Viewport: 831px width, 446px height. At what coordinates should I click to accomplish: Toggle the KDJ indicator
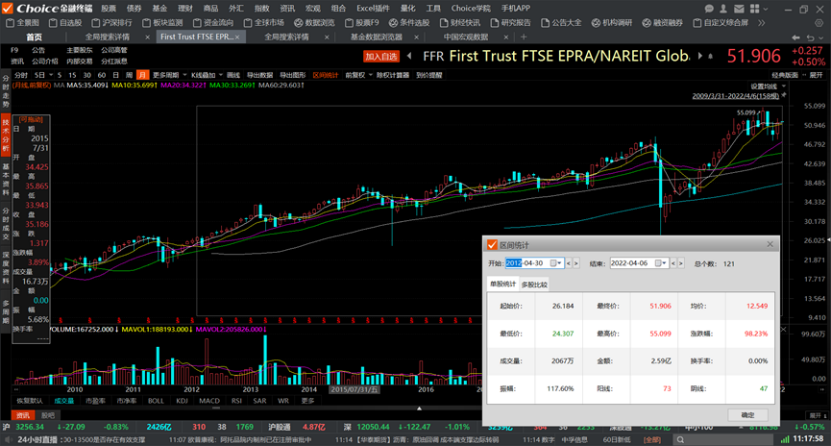tap(182, 400)
